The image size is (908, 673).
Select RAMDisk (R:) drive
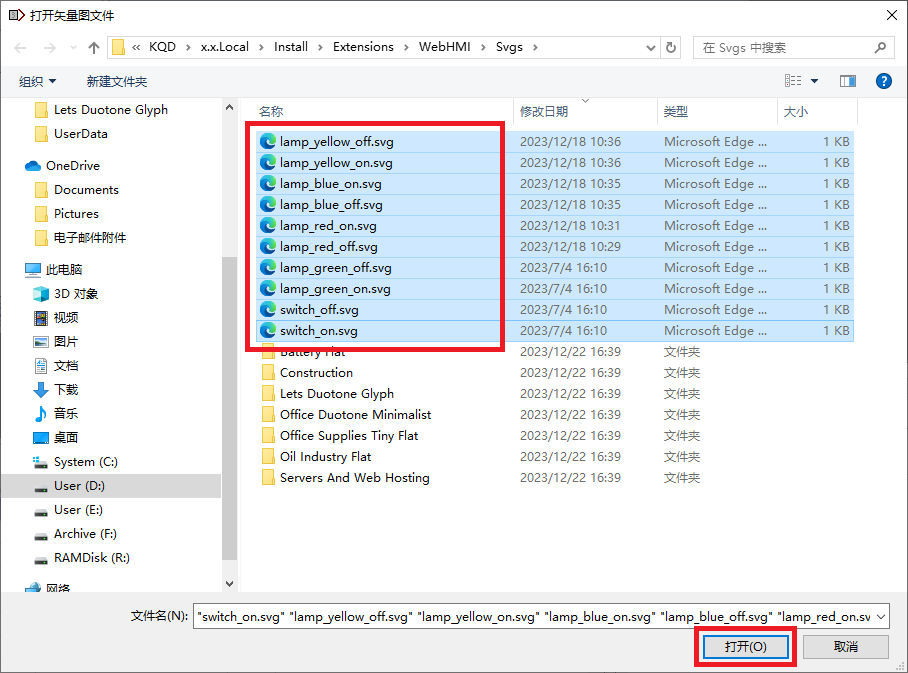point(91,558)
